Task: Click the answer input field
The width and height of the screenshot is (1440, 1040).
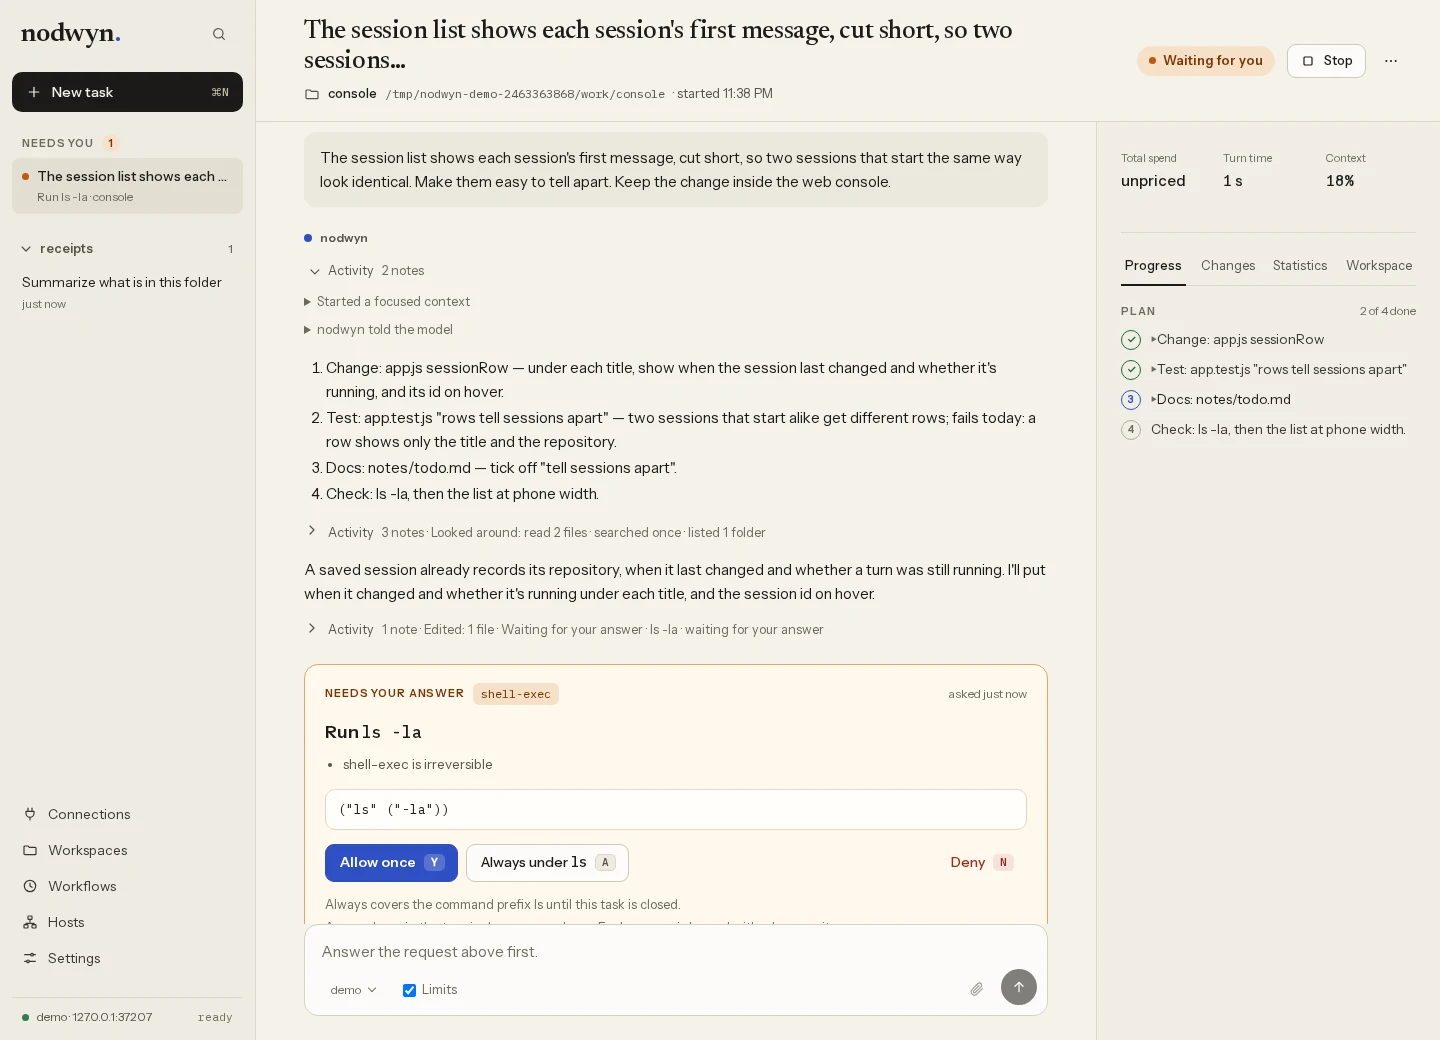Action: (x=676, y=952)
